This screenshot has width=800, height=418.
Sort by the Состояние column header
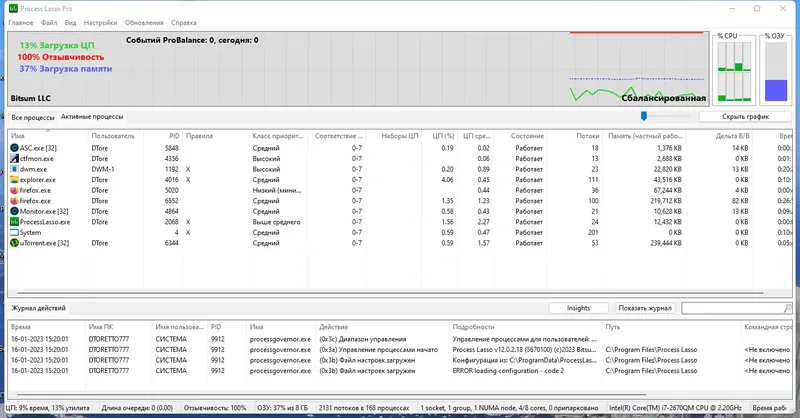tap(520, 136)
